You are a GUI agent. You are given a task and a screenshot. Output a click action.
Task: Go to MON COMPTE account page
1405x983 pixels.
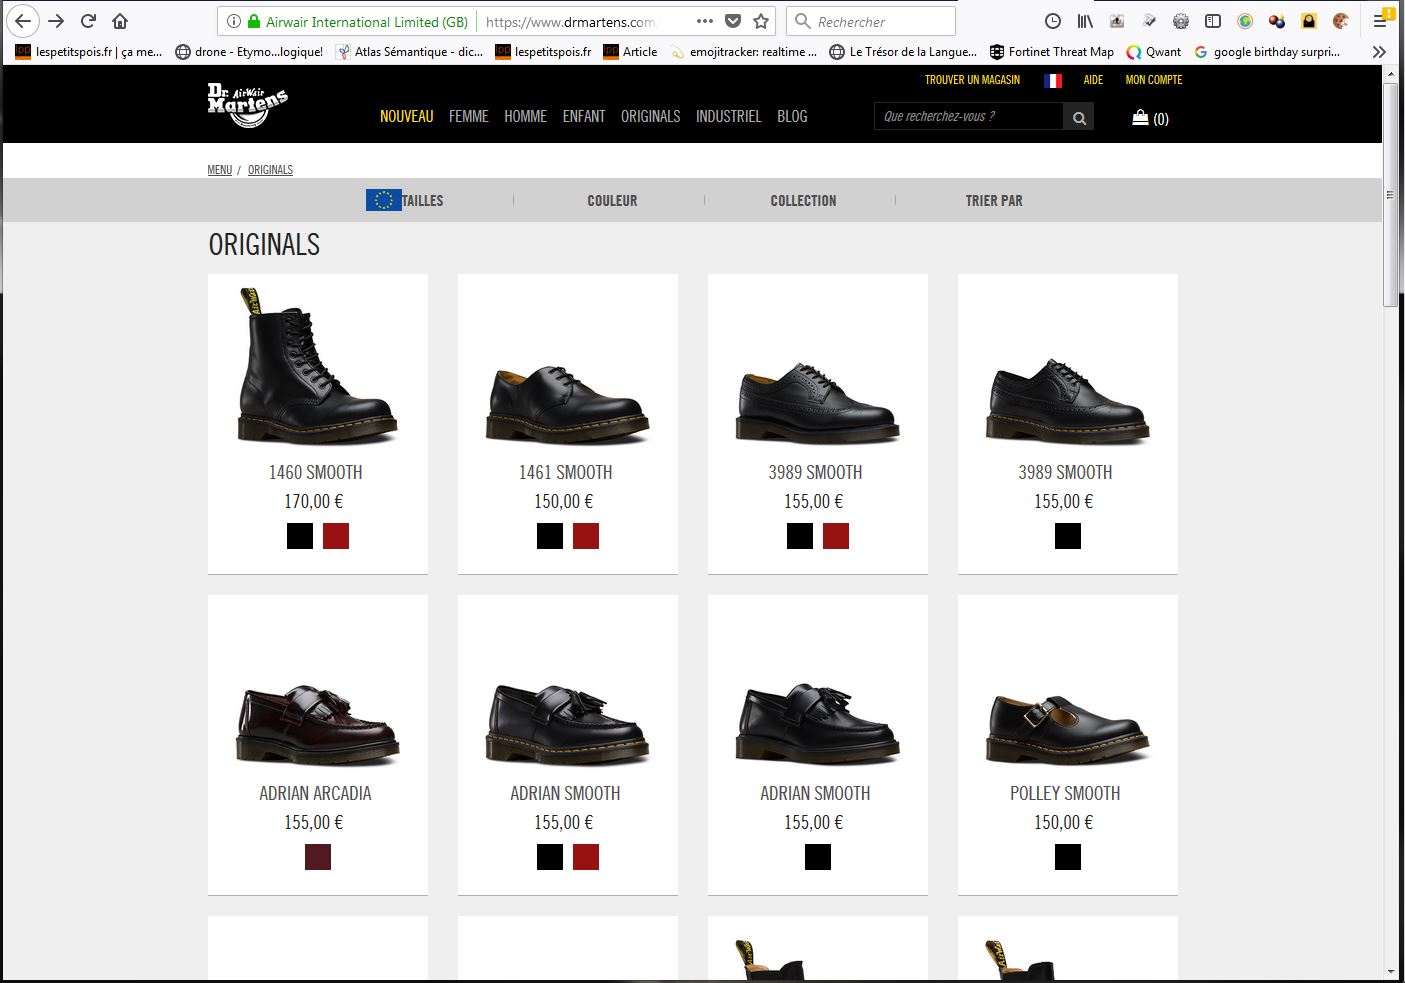point(1154,80)
